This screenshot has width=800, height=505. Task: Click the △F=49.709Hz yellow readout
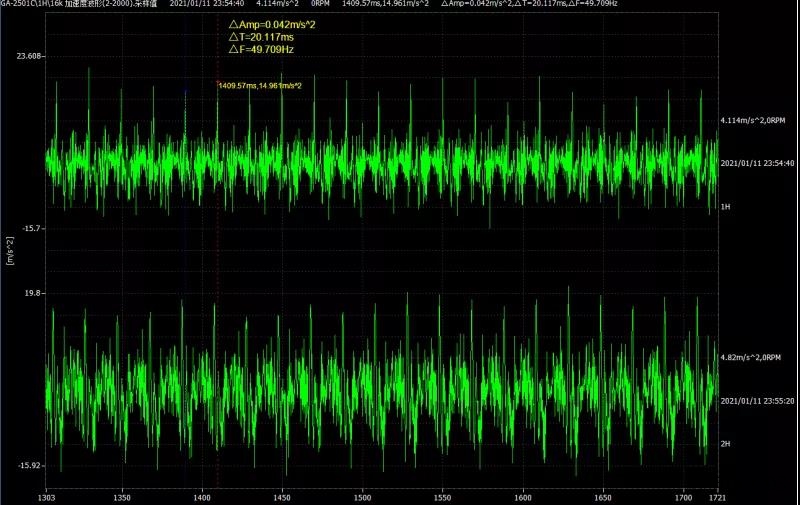pyautogui.click(x=261, y=48)
